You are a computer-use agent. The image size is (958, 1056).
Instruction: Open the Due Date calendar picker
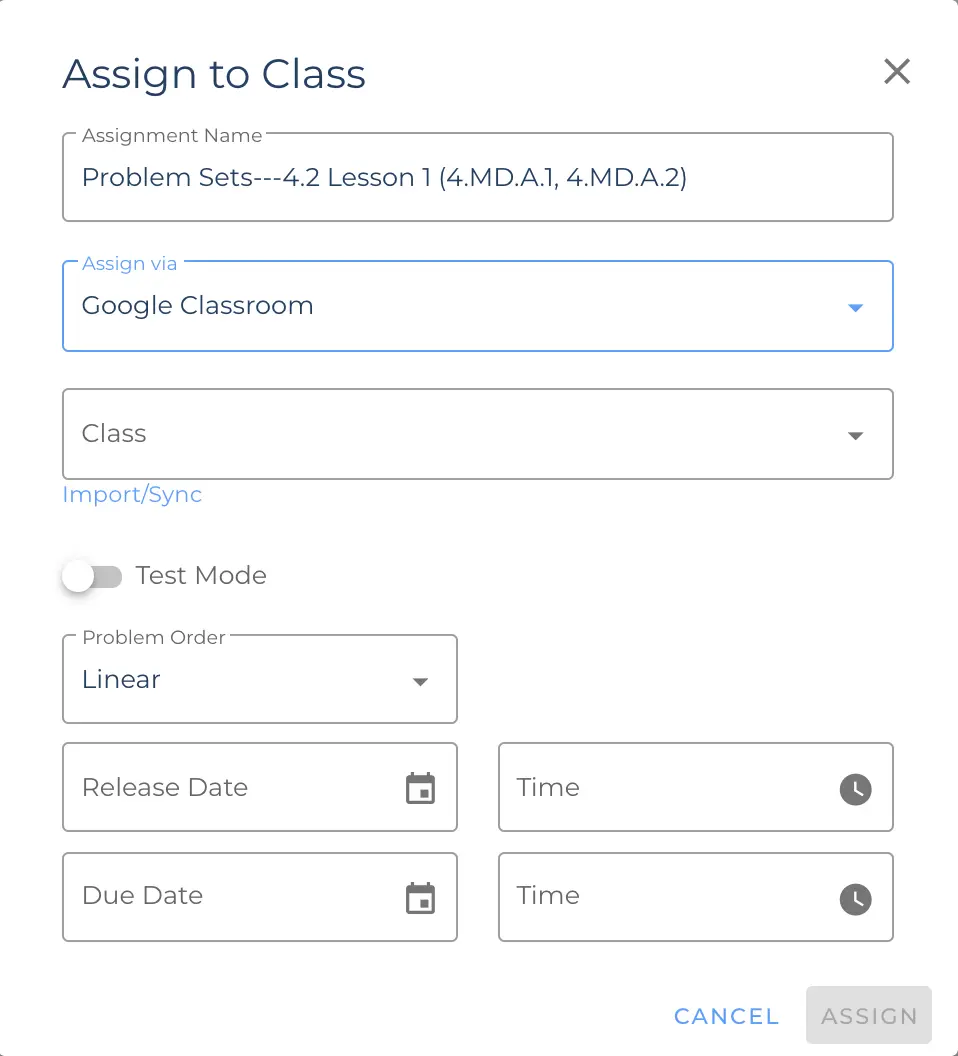pos(420,897)
